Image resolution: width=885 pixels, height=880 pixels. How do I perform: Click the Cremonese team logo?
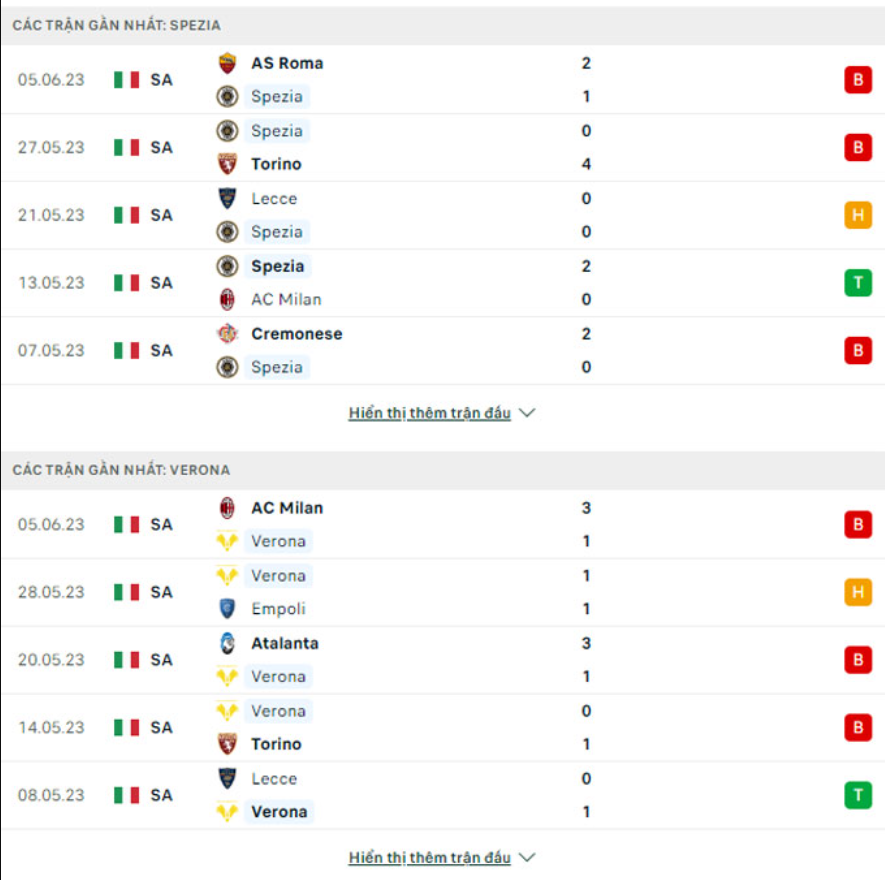click(x=228, y=333)
